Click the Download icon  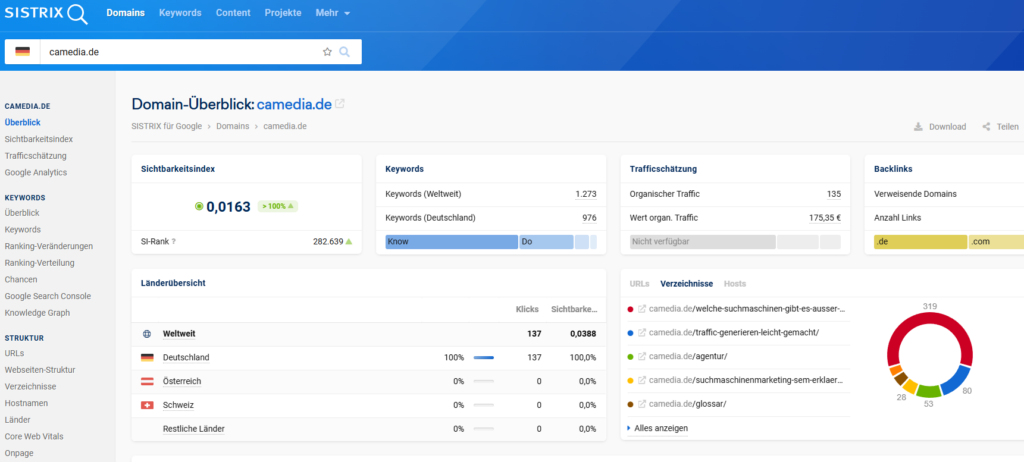tap(918, 127)
